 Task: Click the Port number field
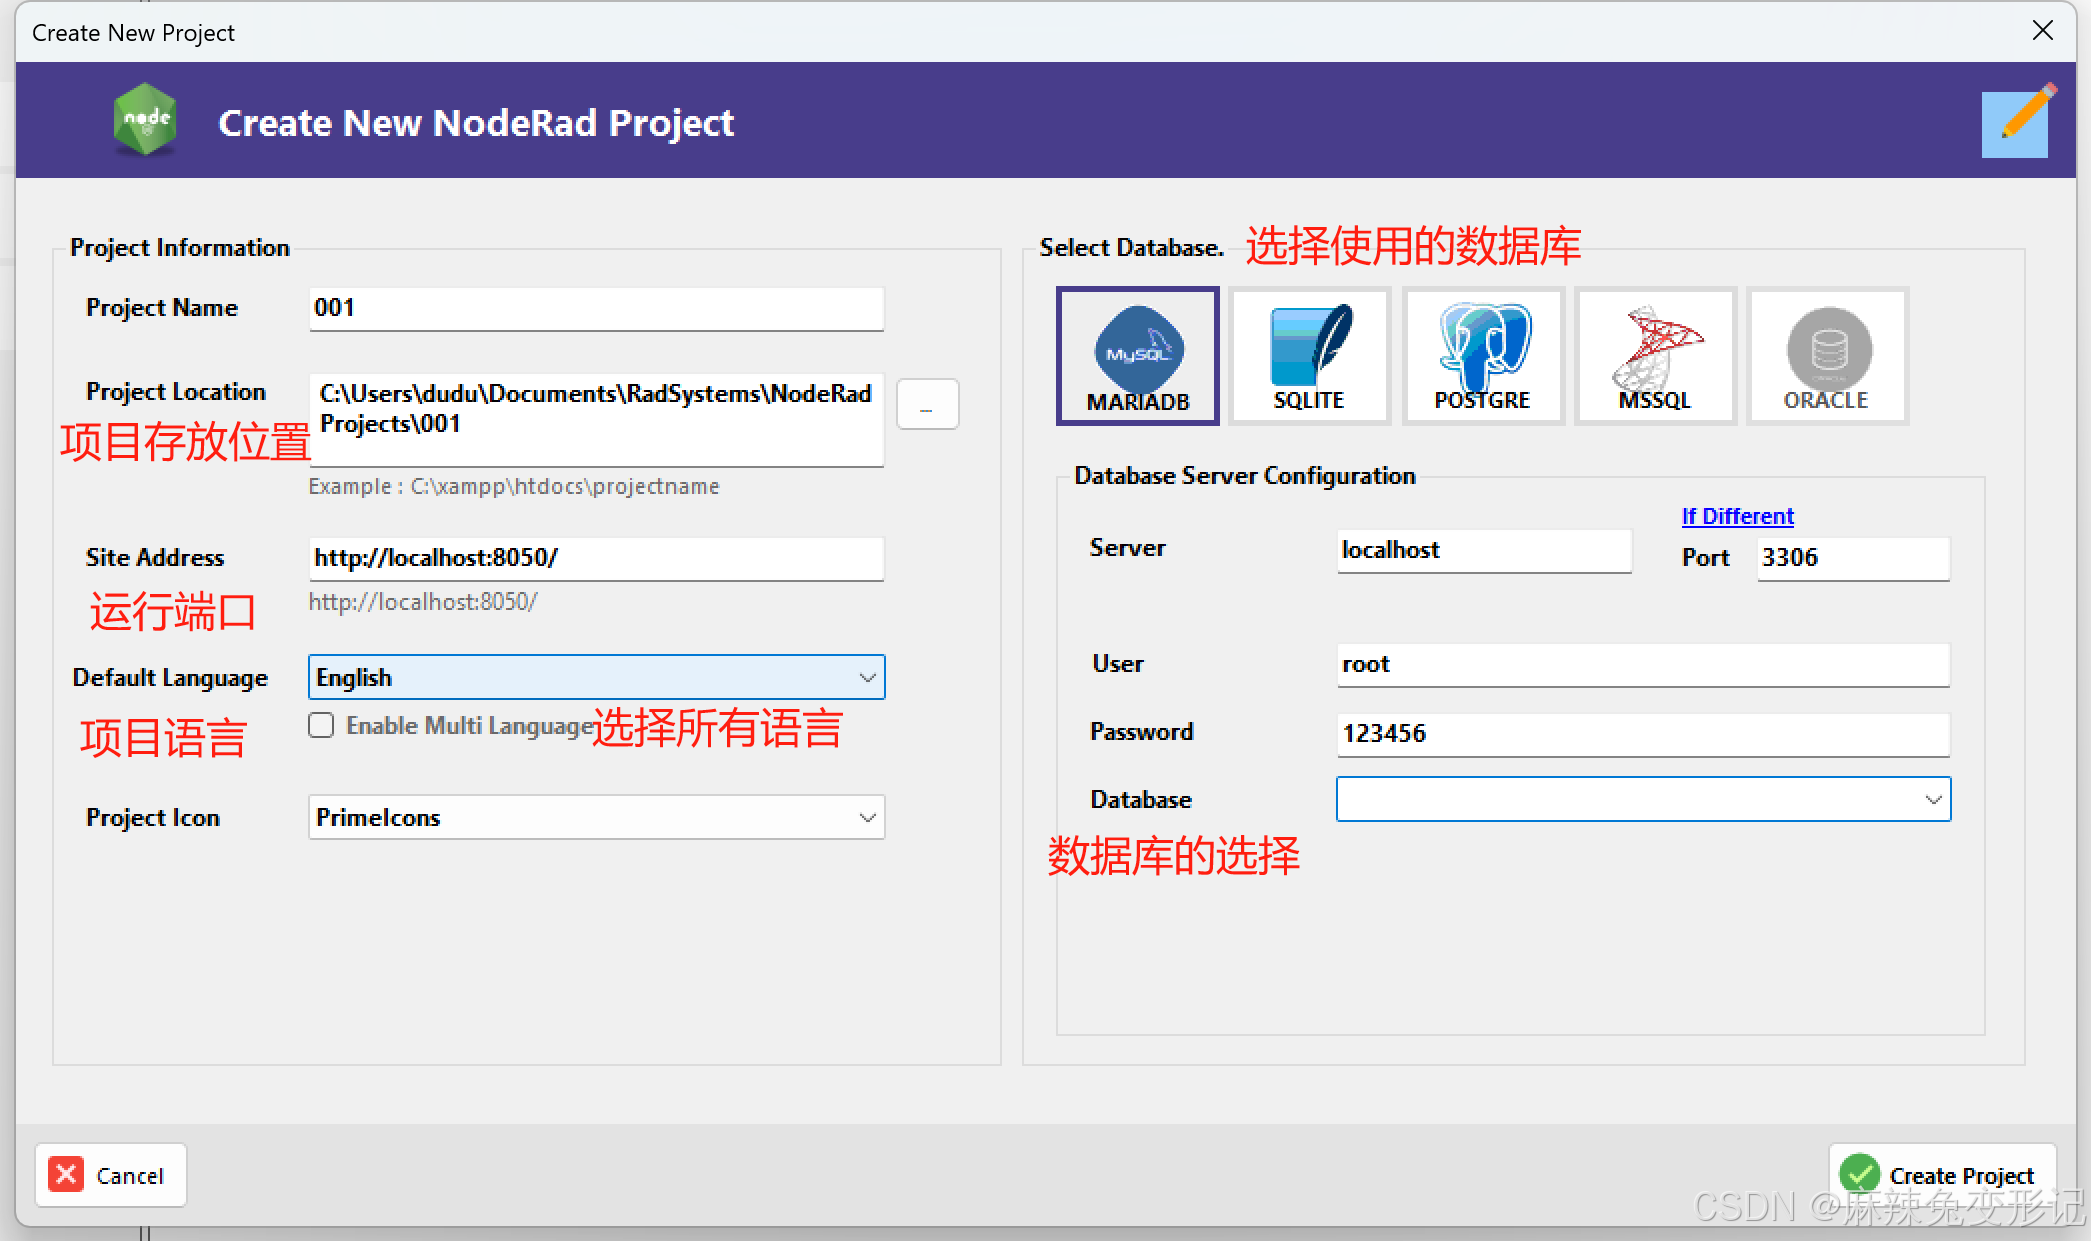[1852, 558]
